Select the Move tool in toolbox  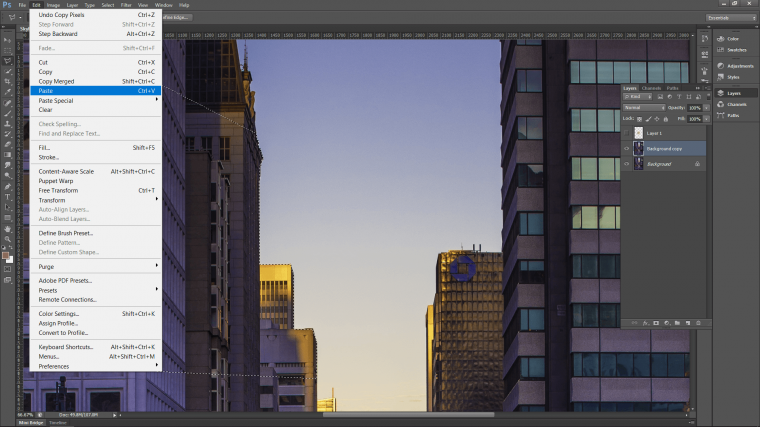pyautogui.click(x=7, y=40)
